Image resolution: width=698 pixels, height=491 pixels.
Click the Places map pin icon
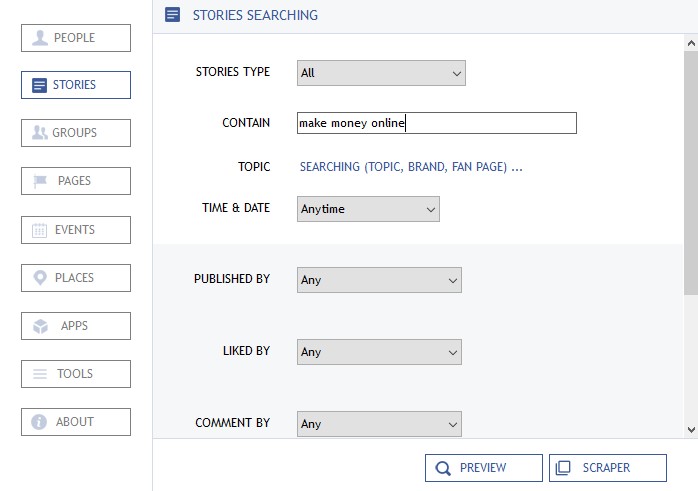point(40,278)
